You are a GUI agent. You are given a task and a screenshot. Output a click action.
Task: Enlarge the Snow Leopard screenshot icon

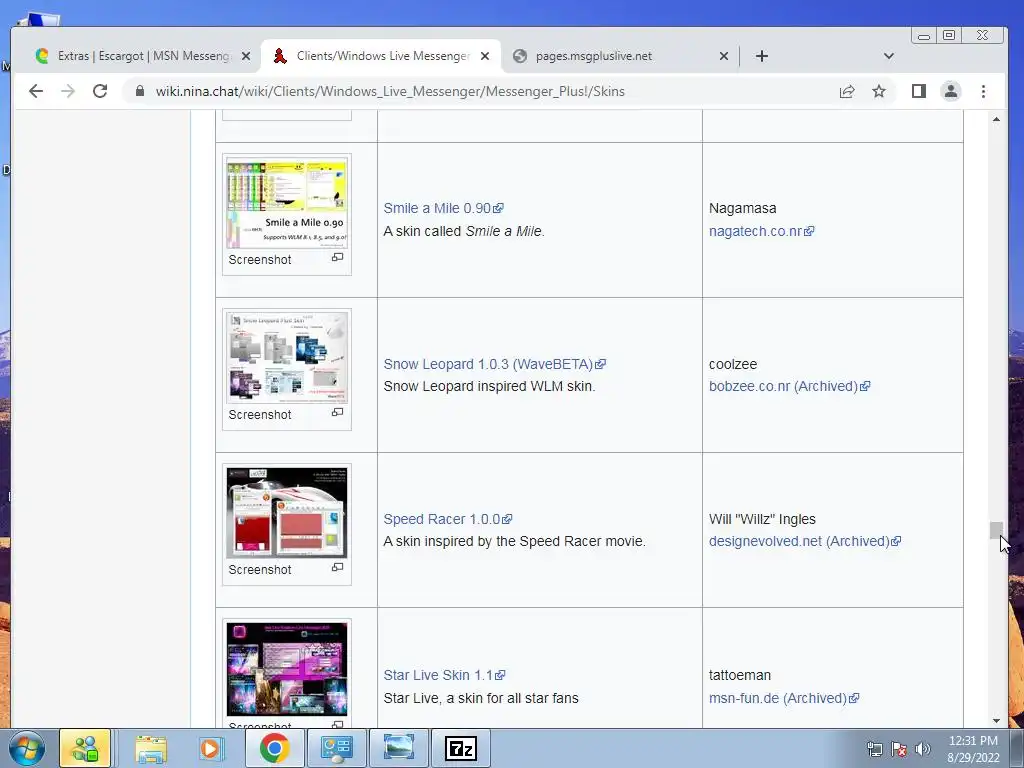pyautogui.click(x=337, y=412)
